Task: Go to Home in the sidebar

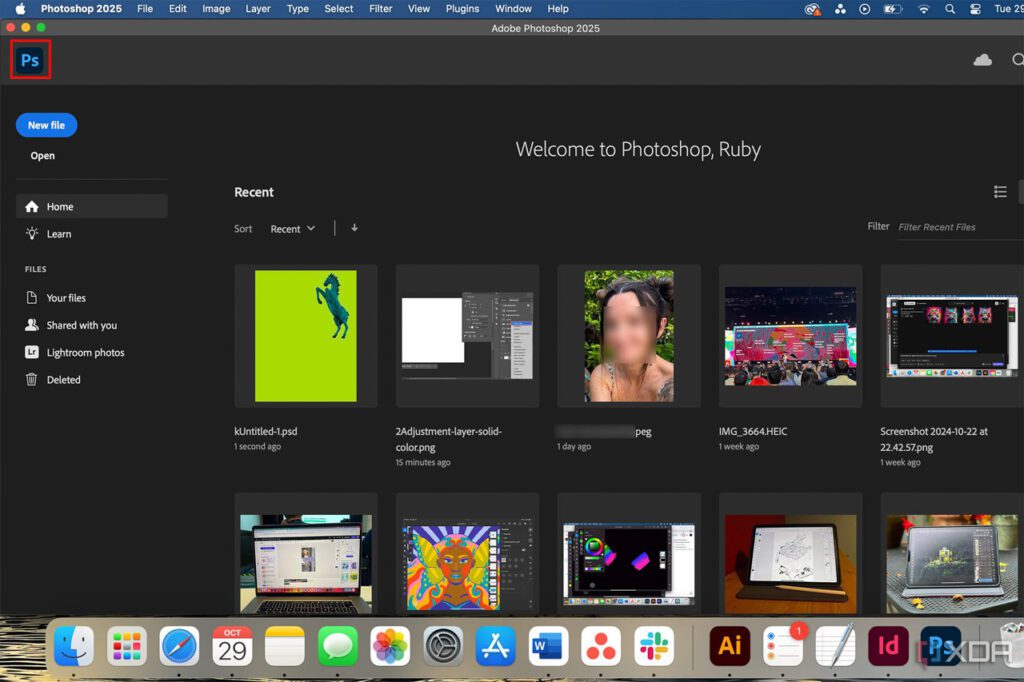Action: [91, 206]
